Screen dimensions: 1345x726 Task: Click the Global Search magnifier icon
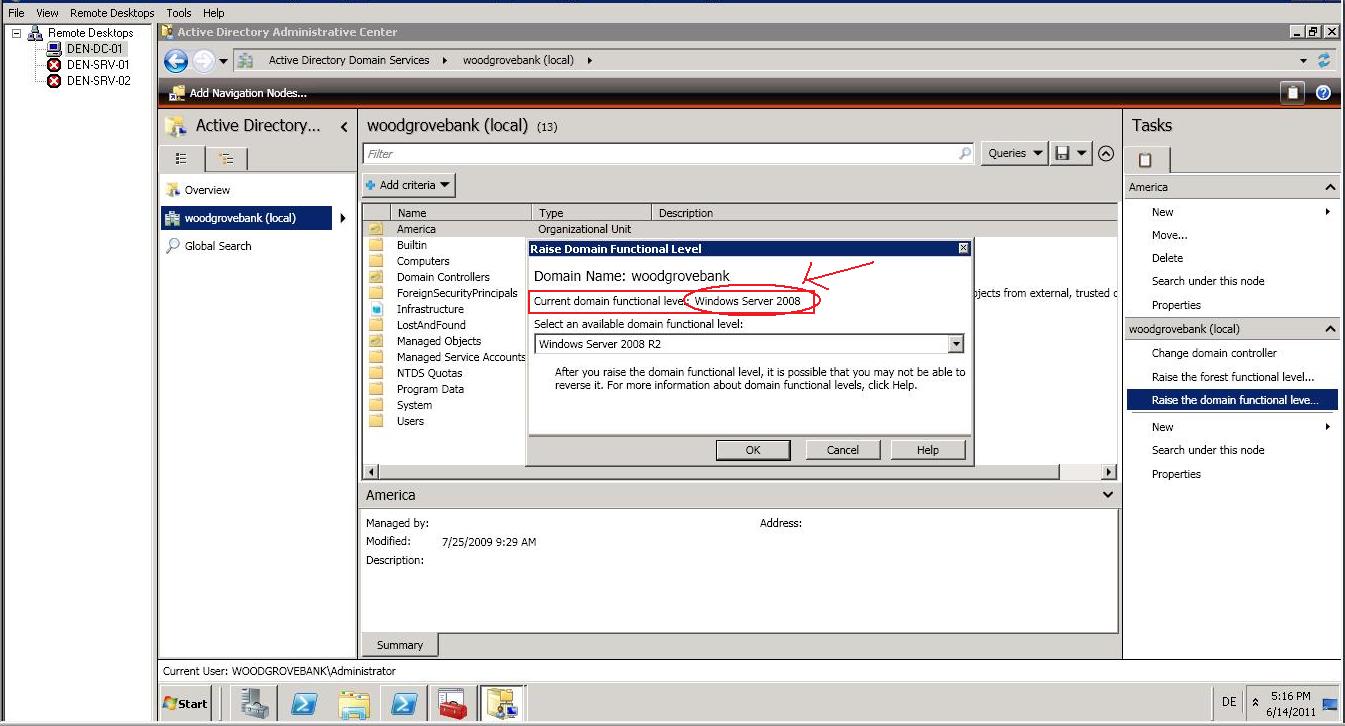[174, 246]
